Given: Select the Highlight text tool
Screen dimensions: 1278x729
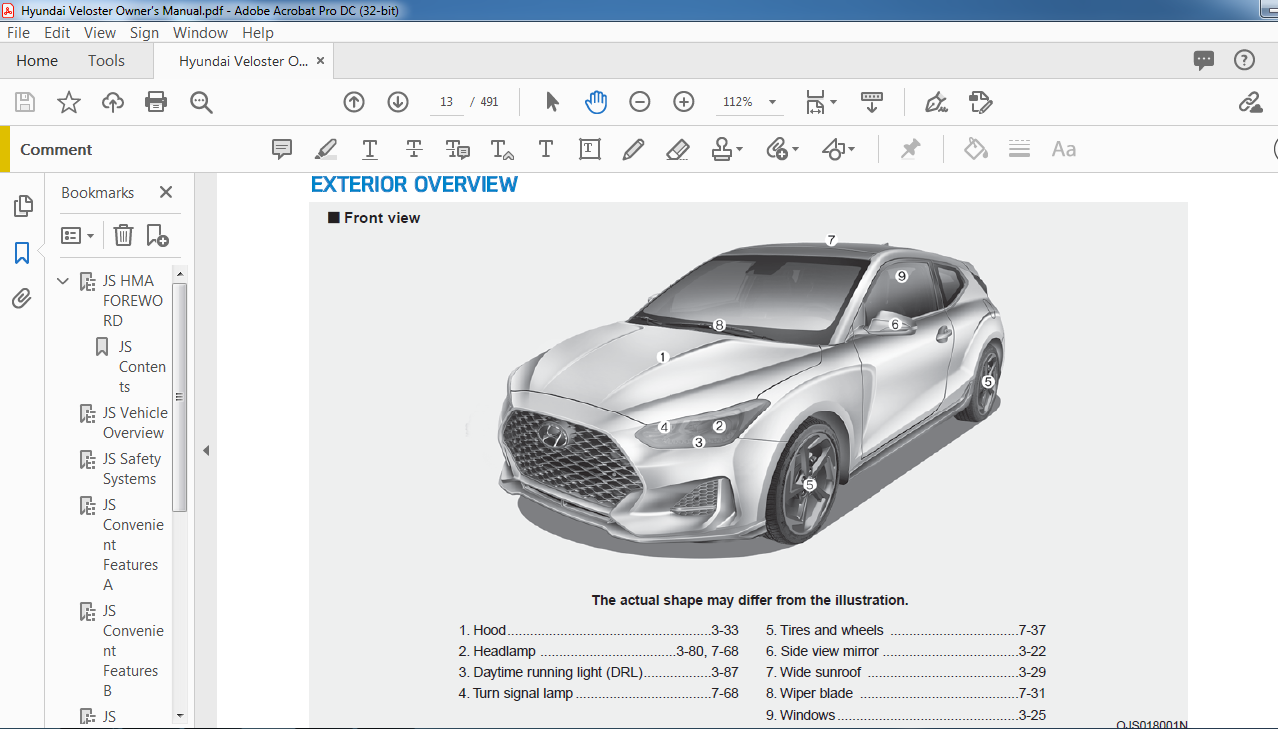Looking at the screenshot, I should (x=326, y=149).
